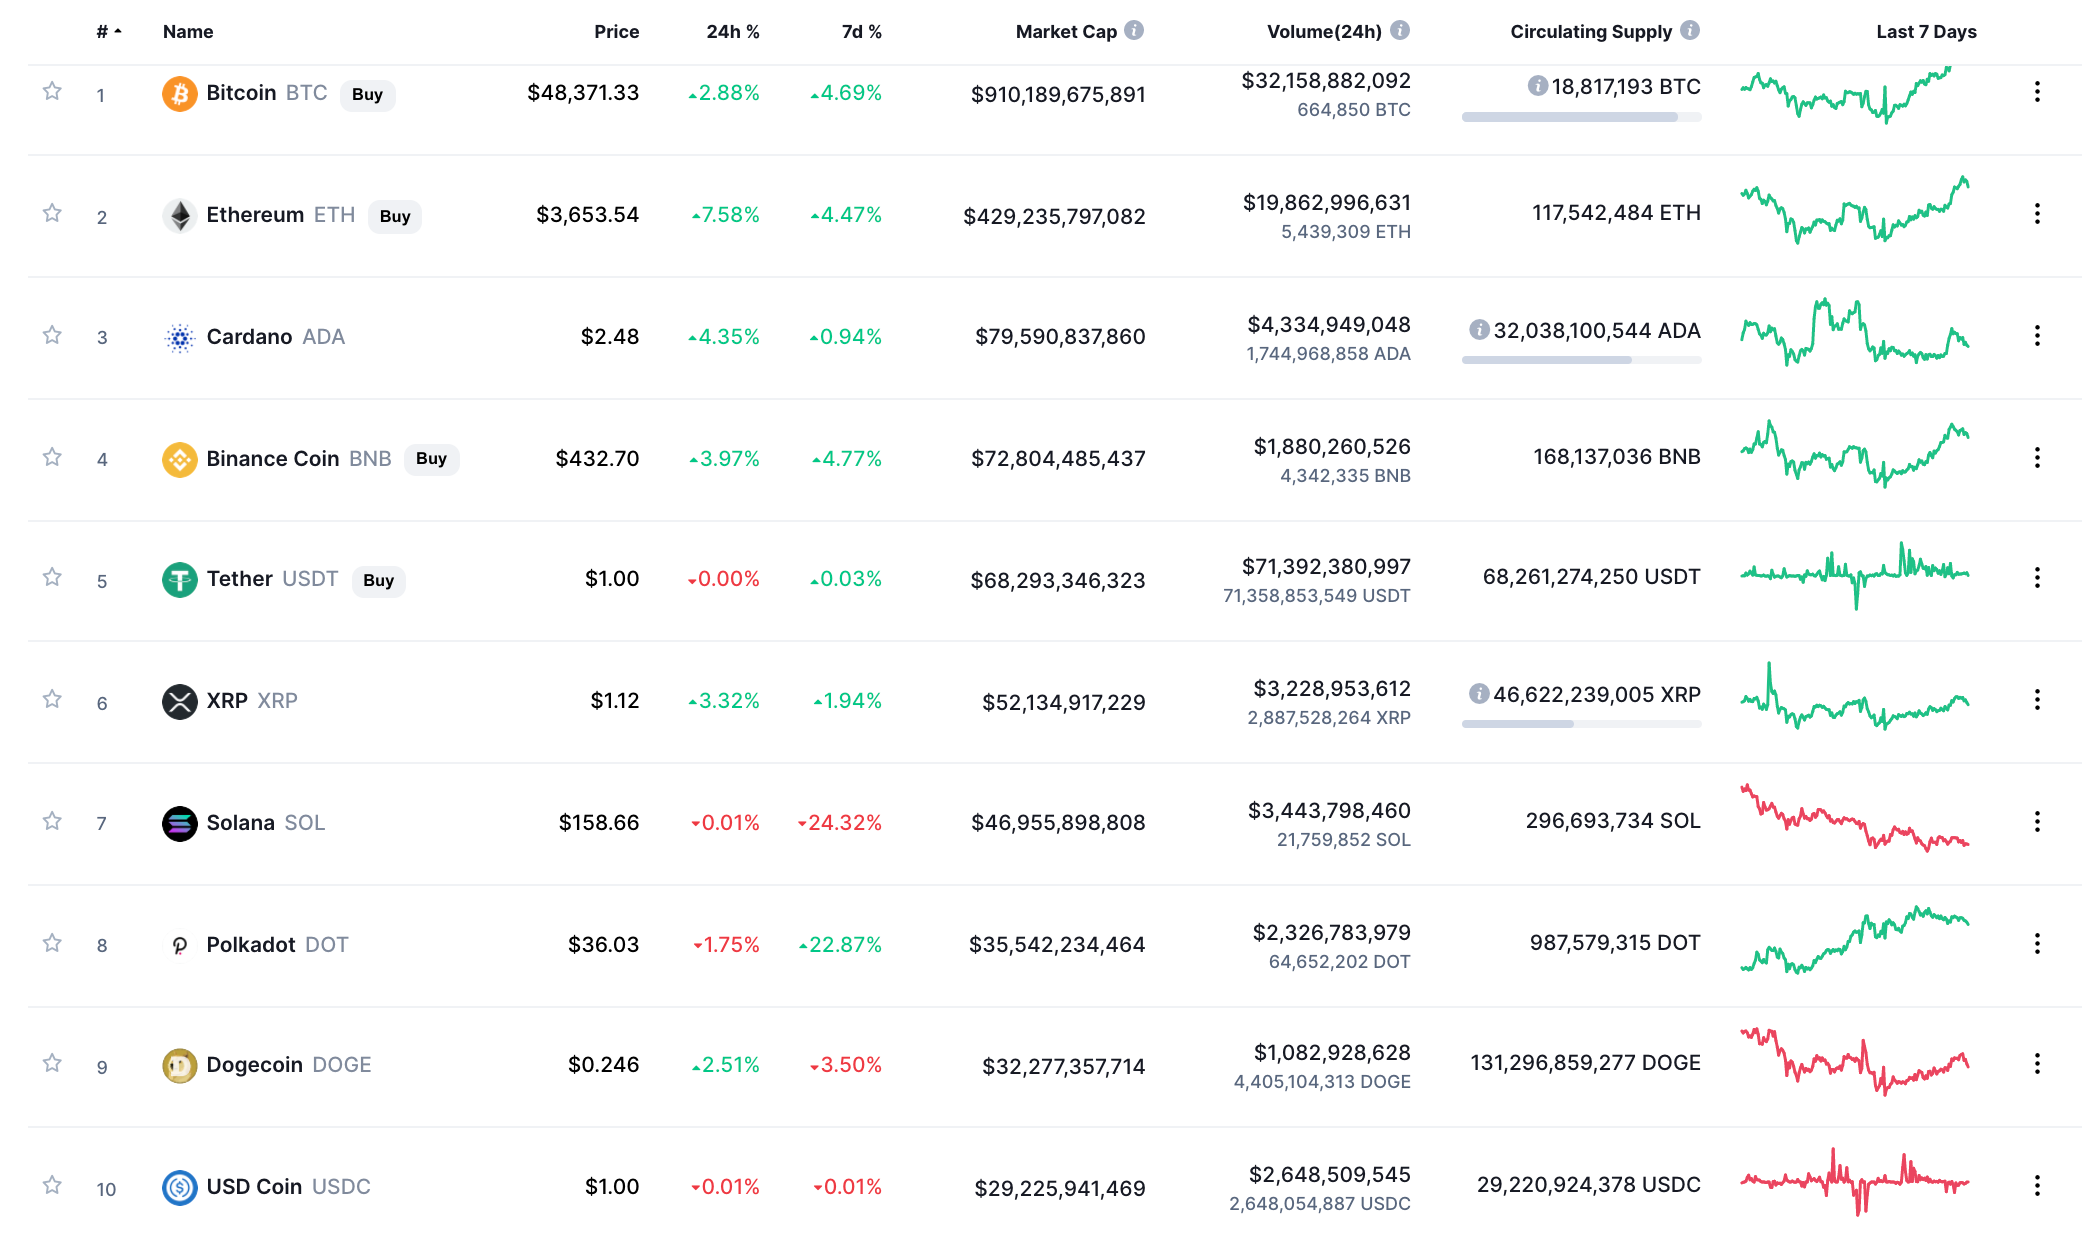Favorite Polkadot with the star
The width and height of the screenshot is (2086, 1234).
[52, 944]
